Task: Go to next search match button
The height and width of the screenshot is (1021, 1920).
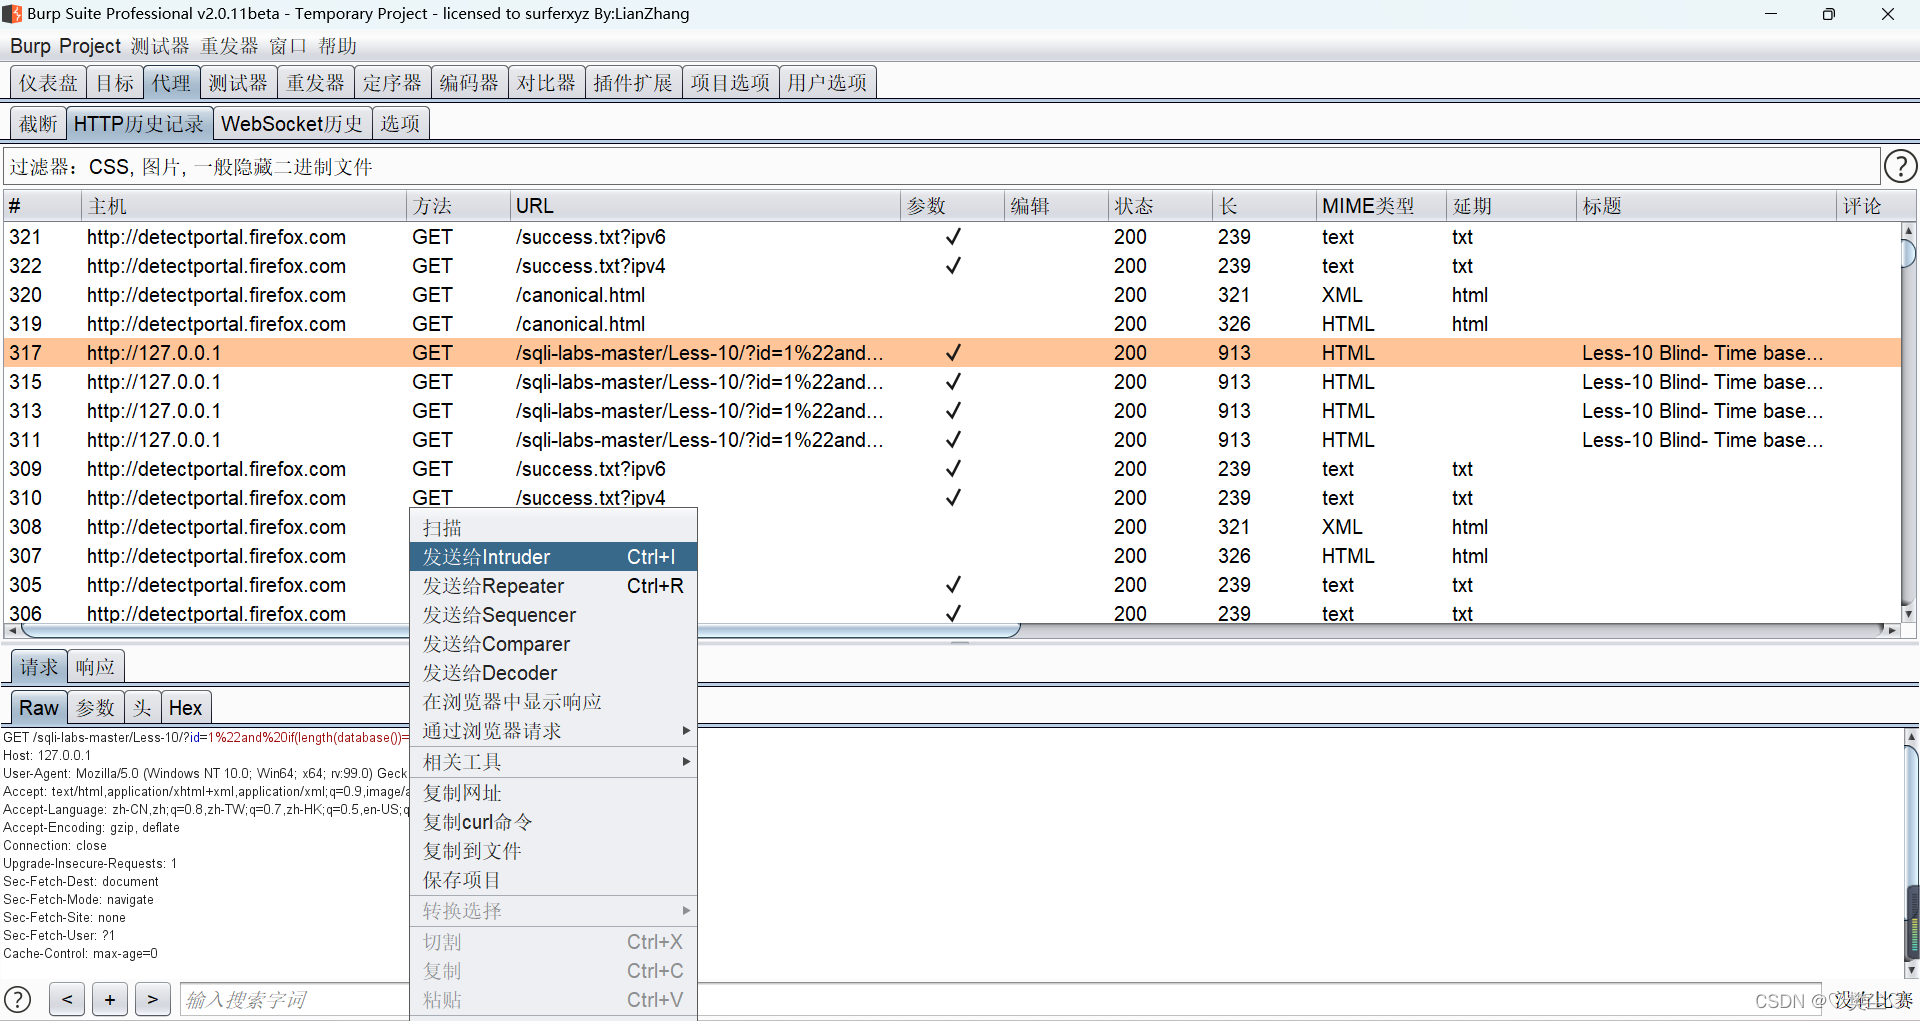Action: [153, 999]
